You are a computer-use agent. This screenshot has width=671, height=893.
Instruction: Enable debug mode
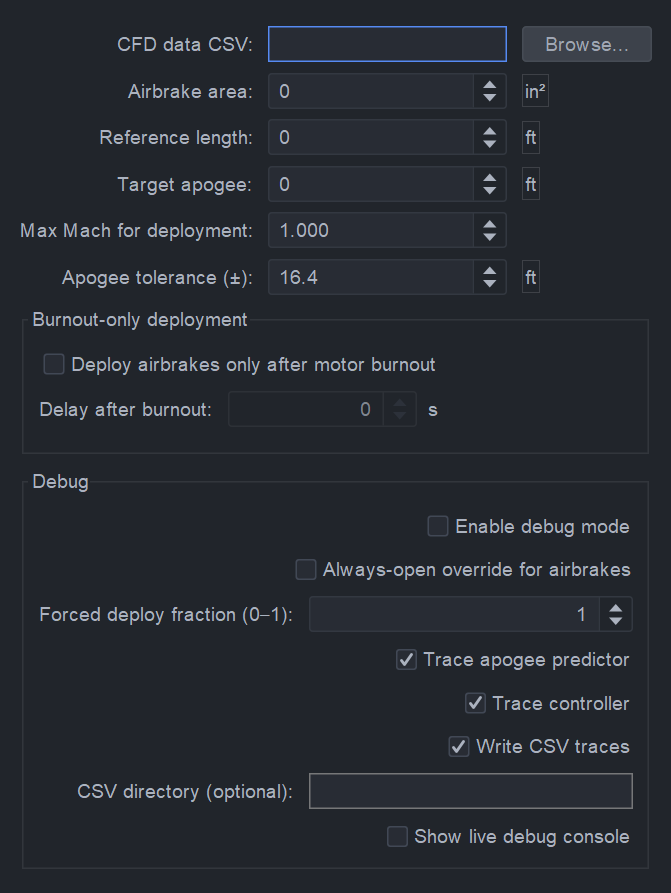[437, 526]
